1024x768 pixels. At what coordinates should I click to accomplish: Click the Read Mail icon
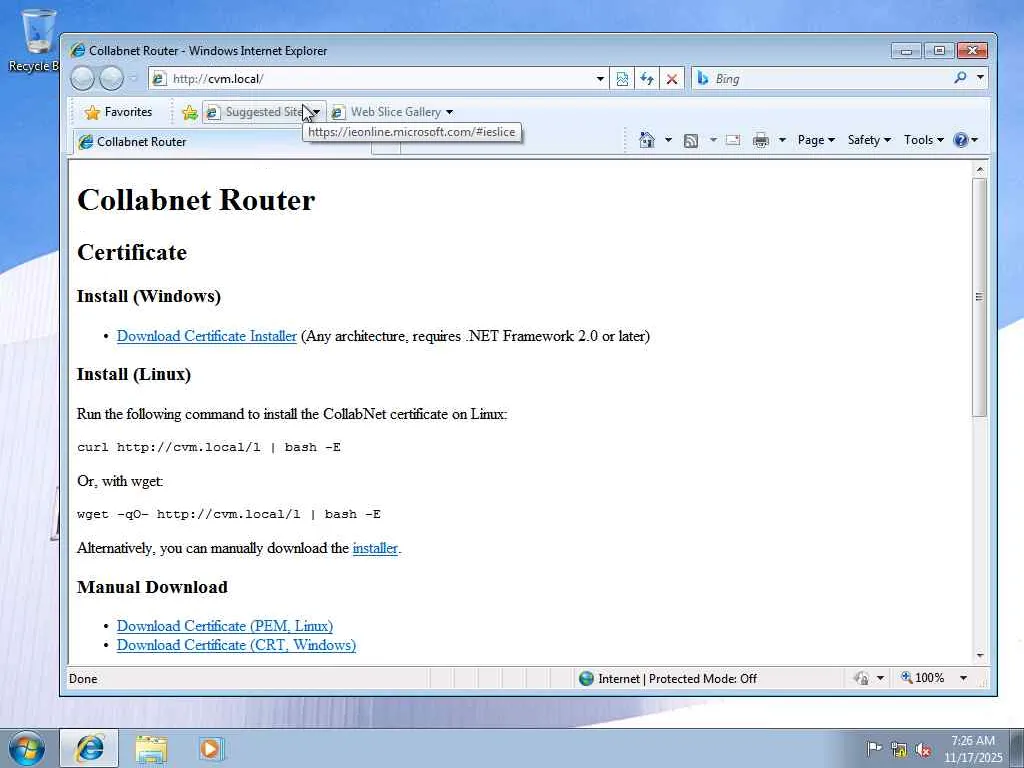click(x=733, y=140)
